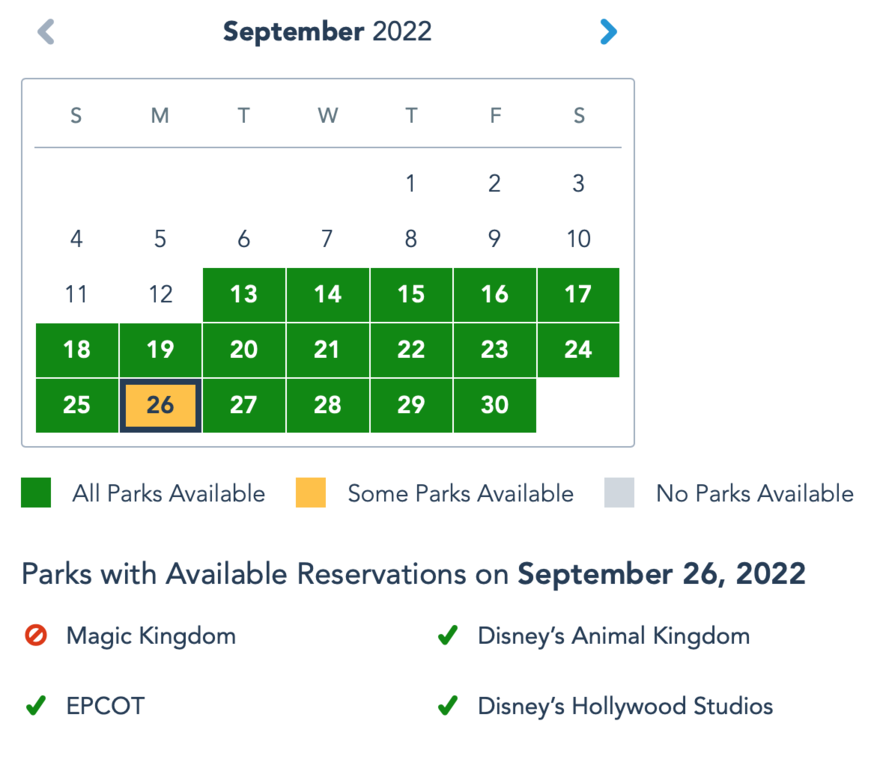Select September 21 date
Screen dimensions: 871x768
(x=328, y=350)
